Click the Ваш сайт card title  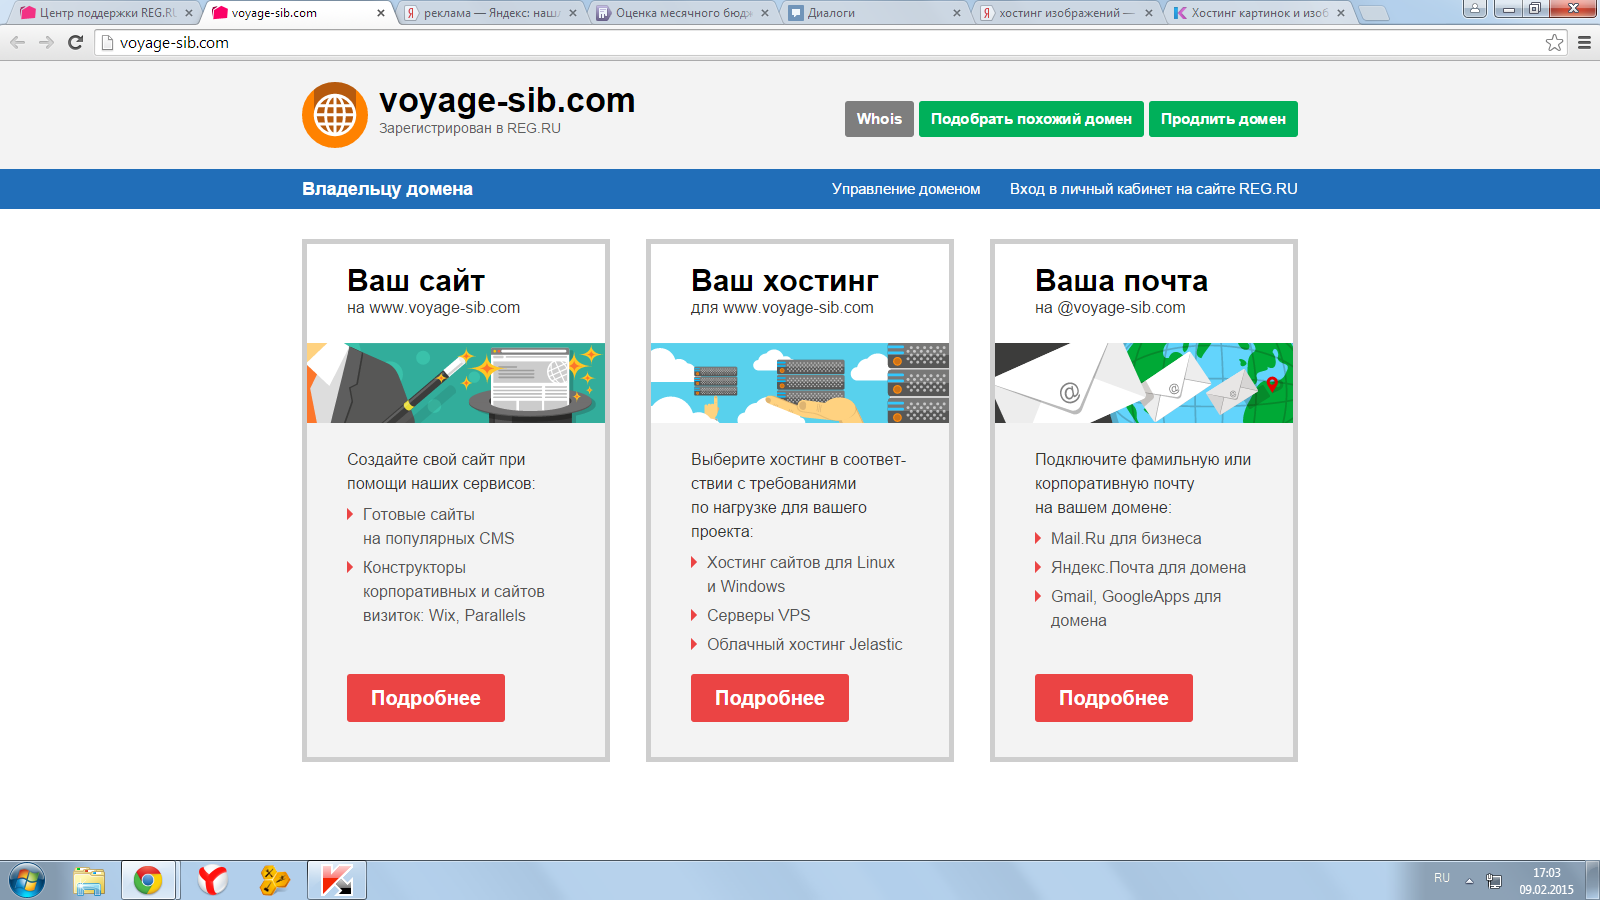416,280
